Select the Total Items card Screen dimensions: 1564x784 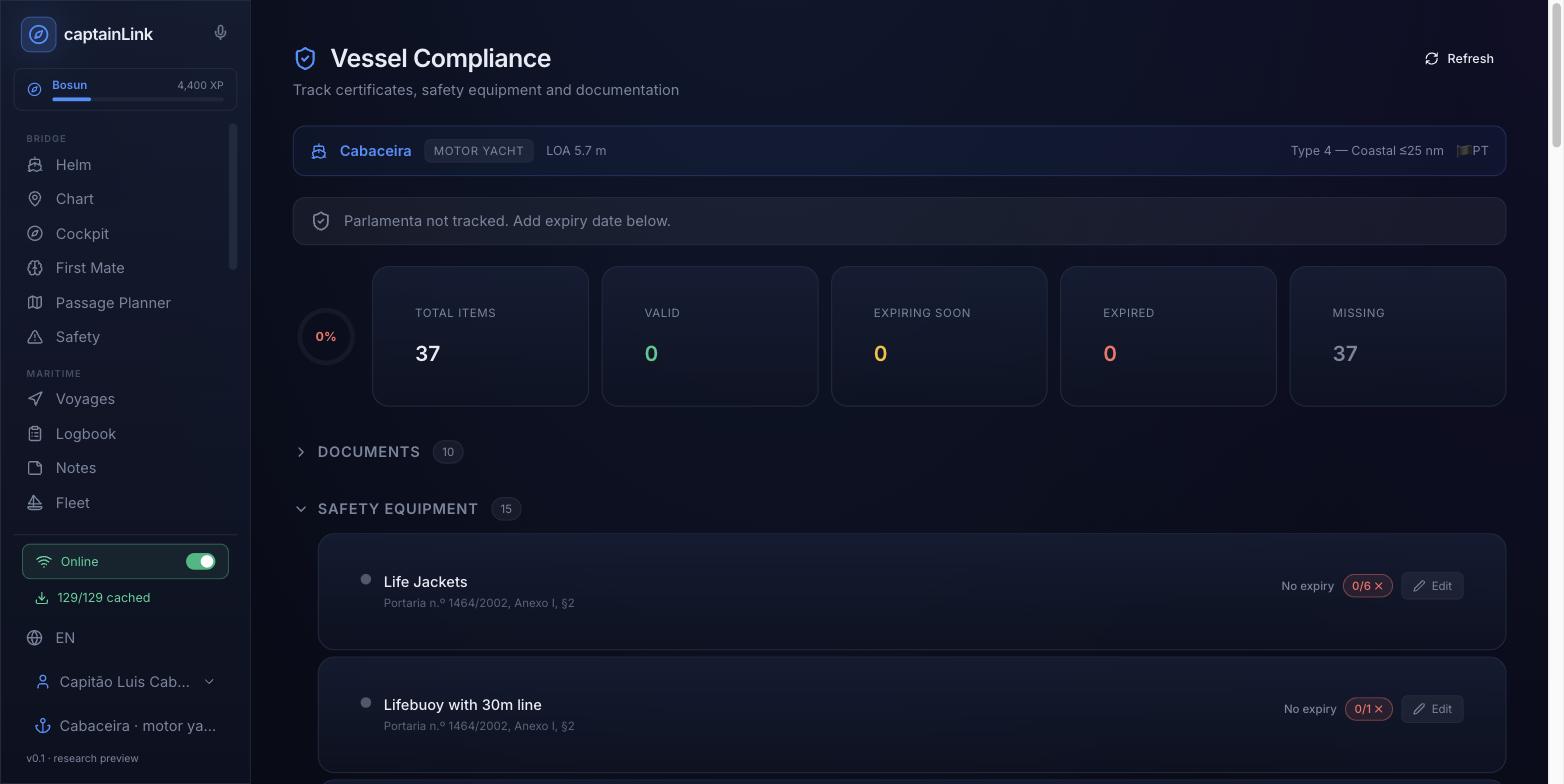[480, 336]
